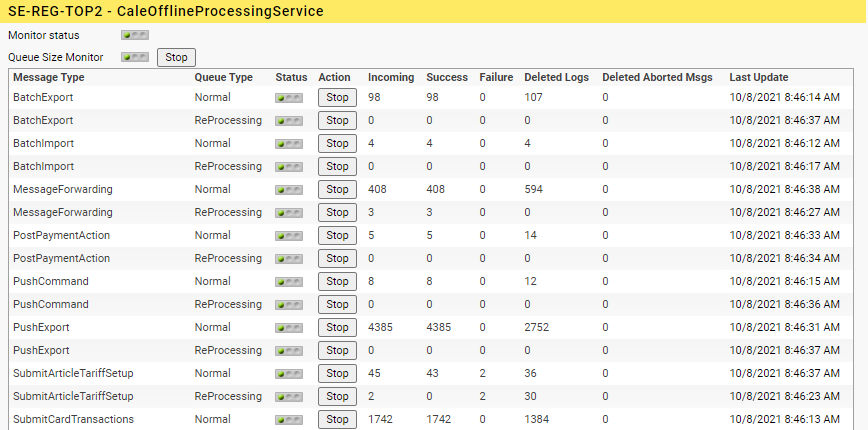Select SubmitCardTransactions Deleted Logs value 1384

(x=537, y=419)
